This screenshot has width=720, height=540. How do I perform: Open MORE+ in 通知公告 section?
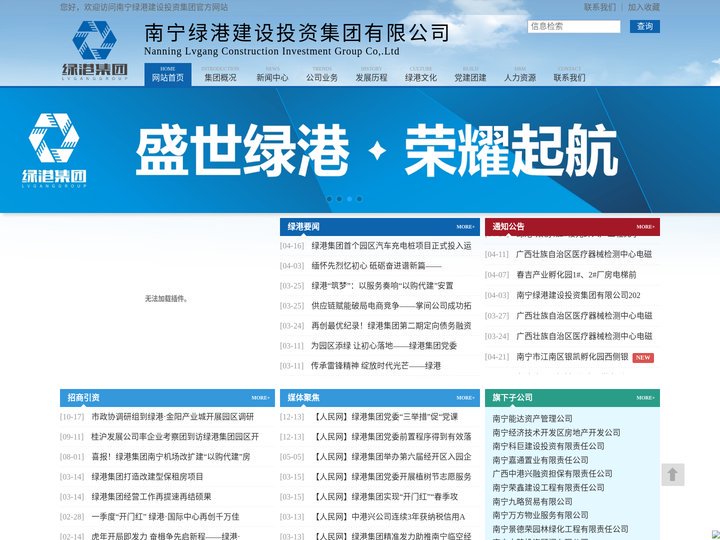click(646, 227)
